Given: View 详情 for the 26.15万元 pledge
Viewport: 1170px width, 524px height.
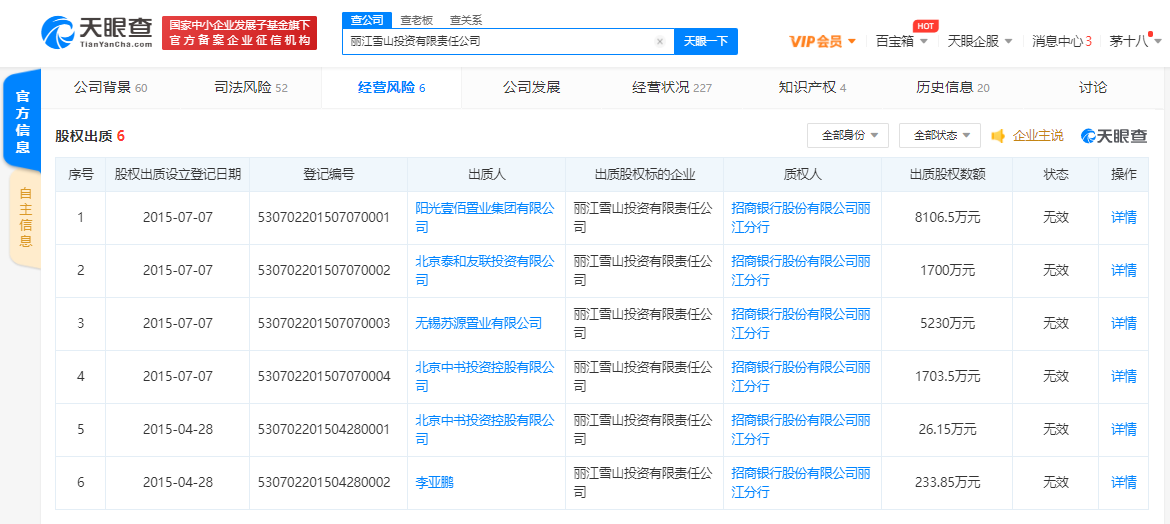Looking at the screenshot, I should point(1124,429).
